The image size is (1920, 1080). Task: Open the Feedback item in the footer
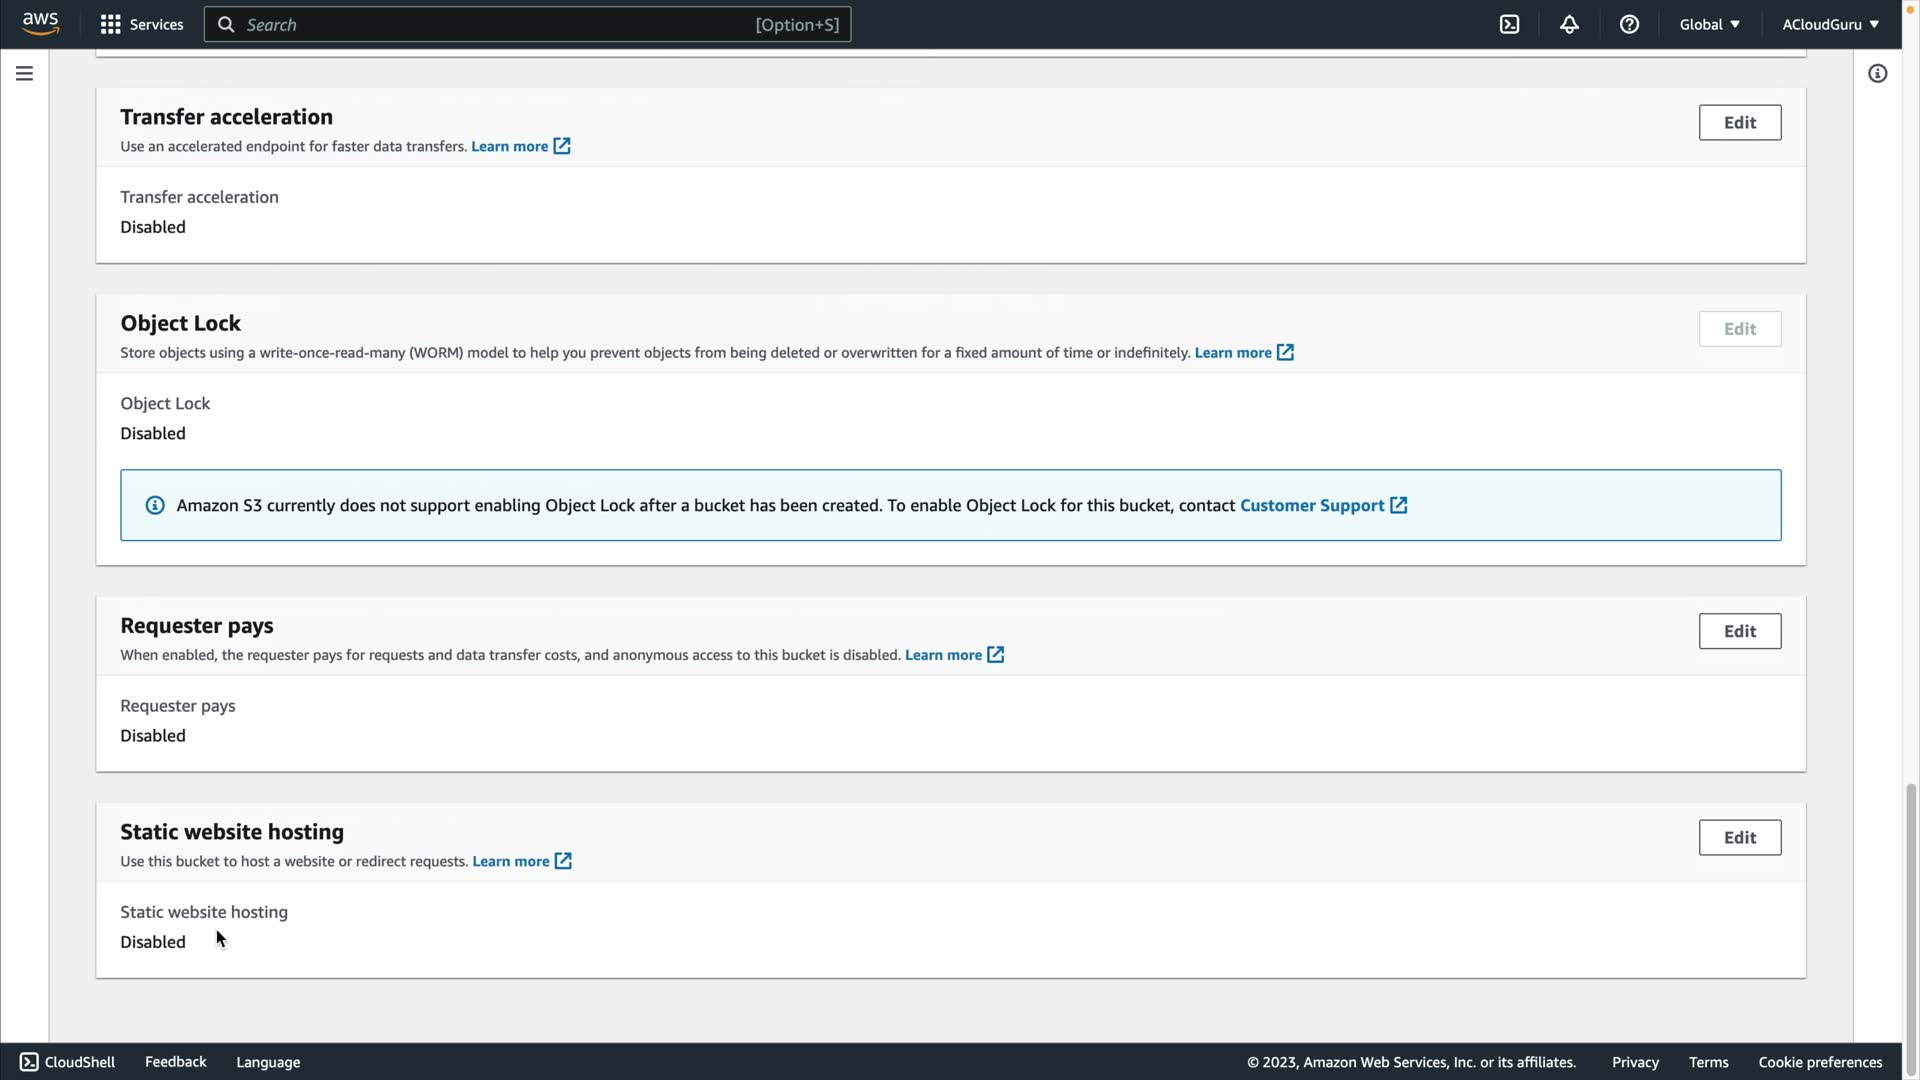point(175,1062)
